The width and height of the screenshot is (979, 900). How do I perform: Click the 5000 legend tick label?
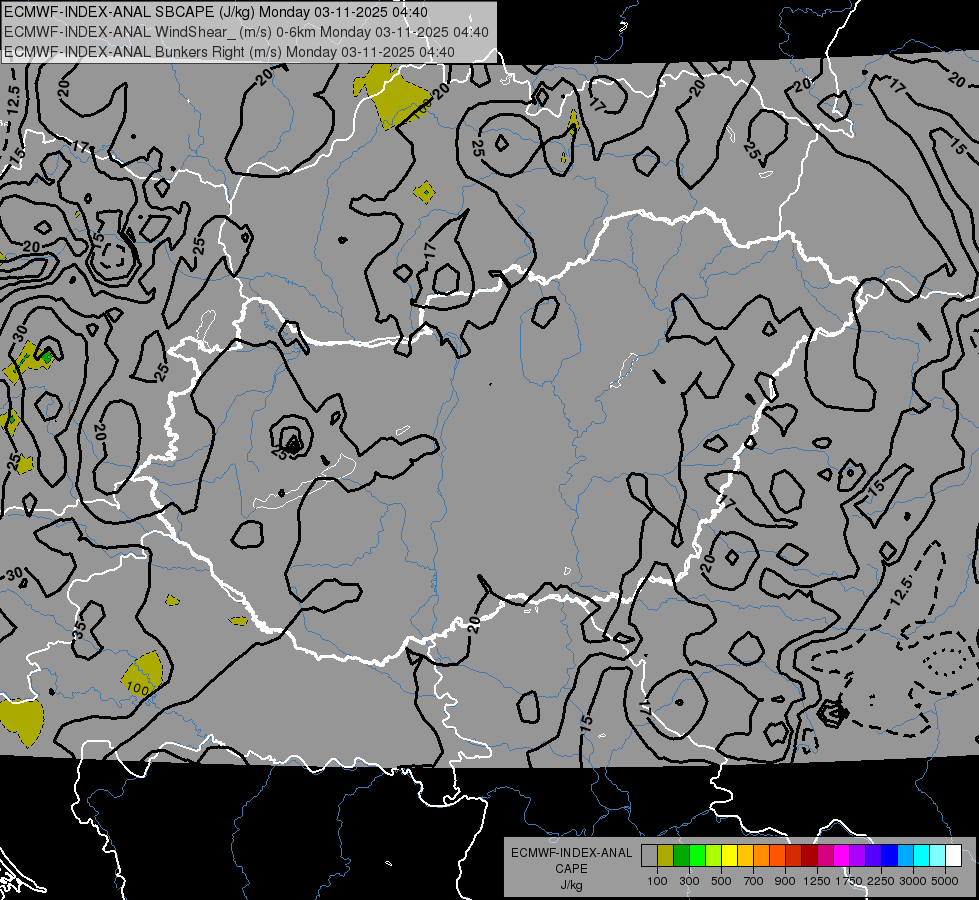click(x=945, y=881)
